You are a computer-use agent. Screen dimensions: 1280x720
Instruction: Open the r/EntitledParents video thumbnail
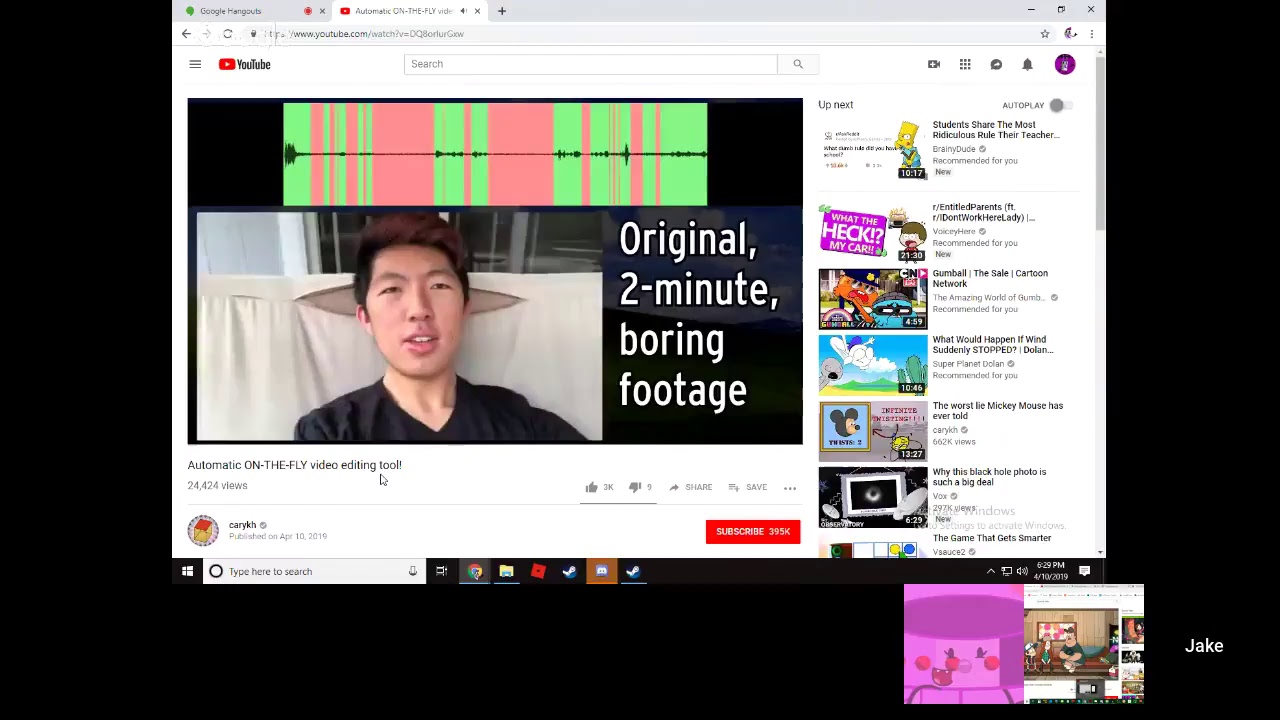click(x=873, y=232)
